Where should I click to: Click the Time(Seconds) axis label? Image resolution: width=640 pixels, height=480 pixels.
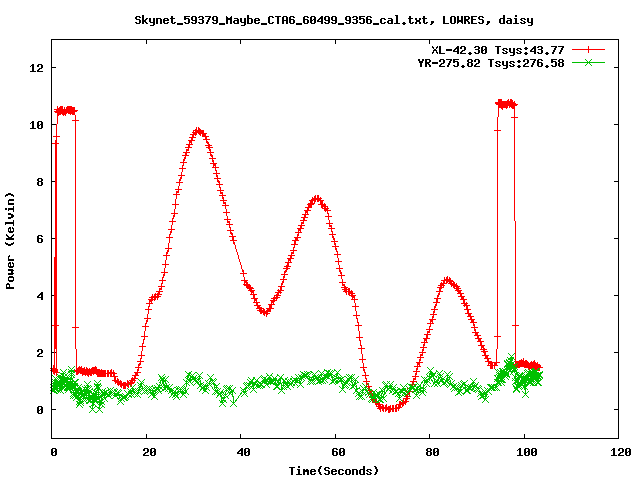[x=333, y=471]
